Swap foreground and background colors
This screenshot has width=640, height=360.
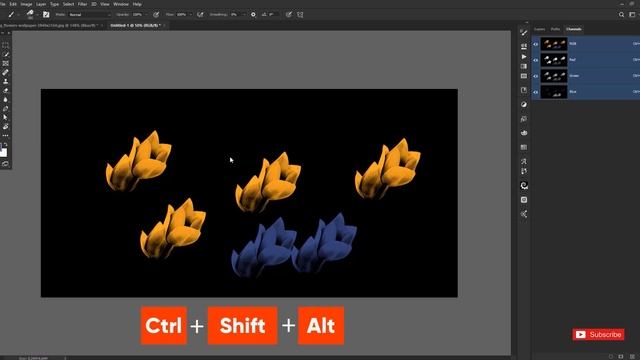coord(6,144)
